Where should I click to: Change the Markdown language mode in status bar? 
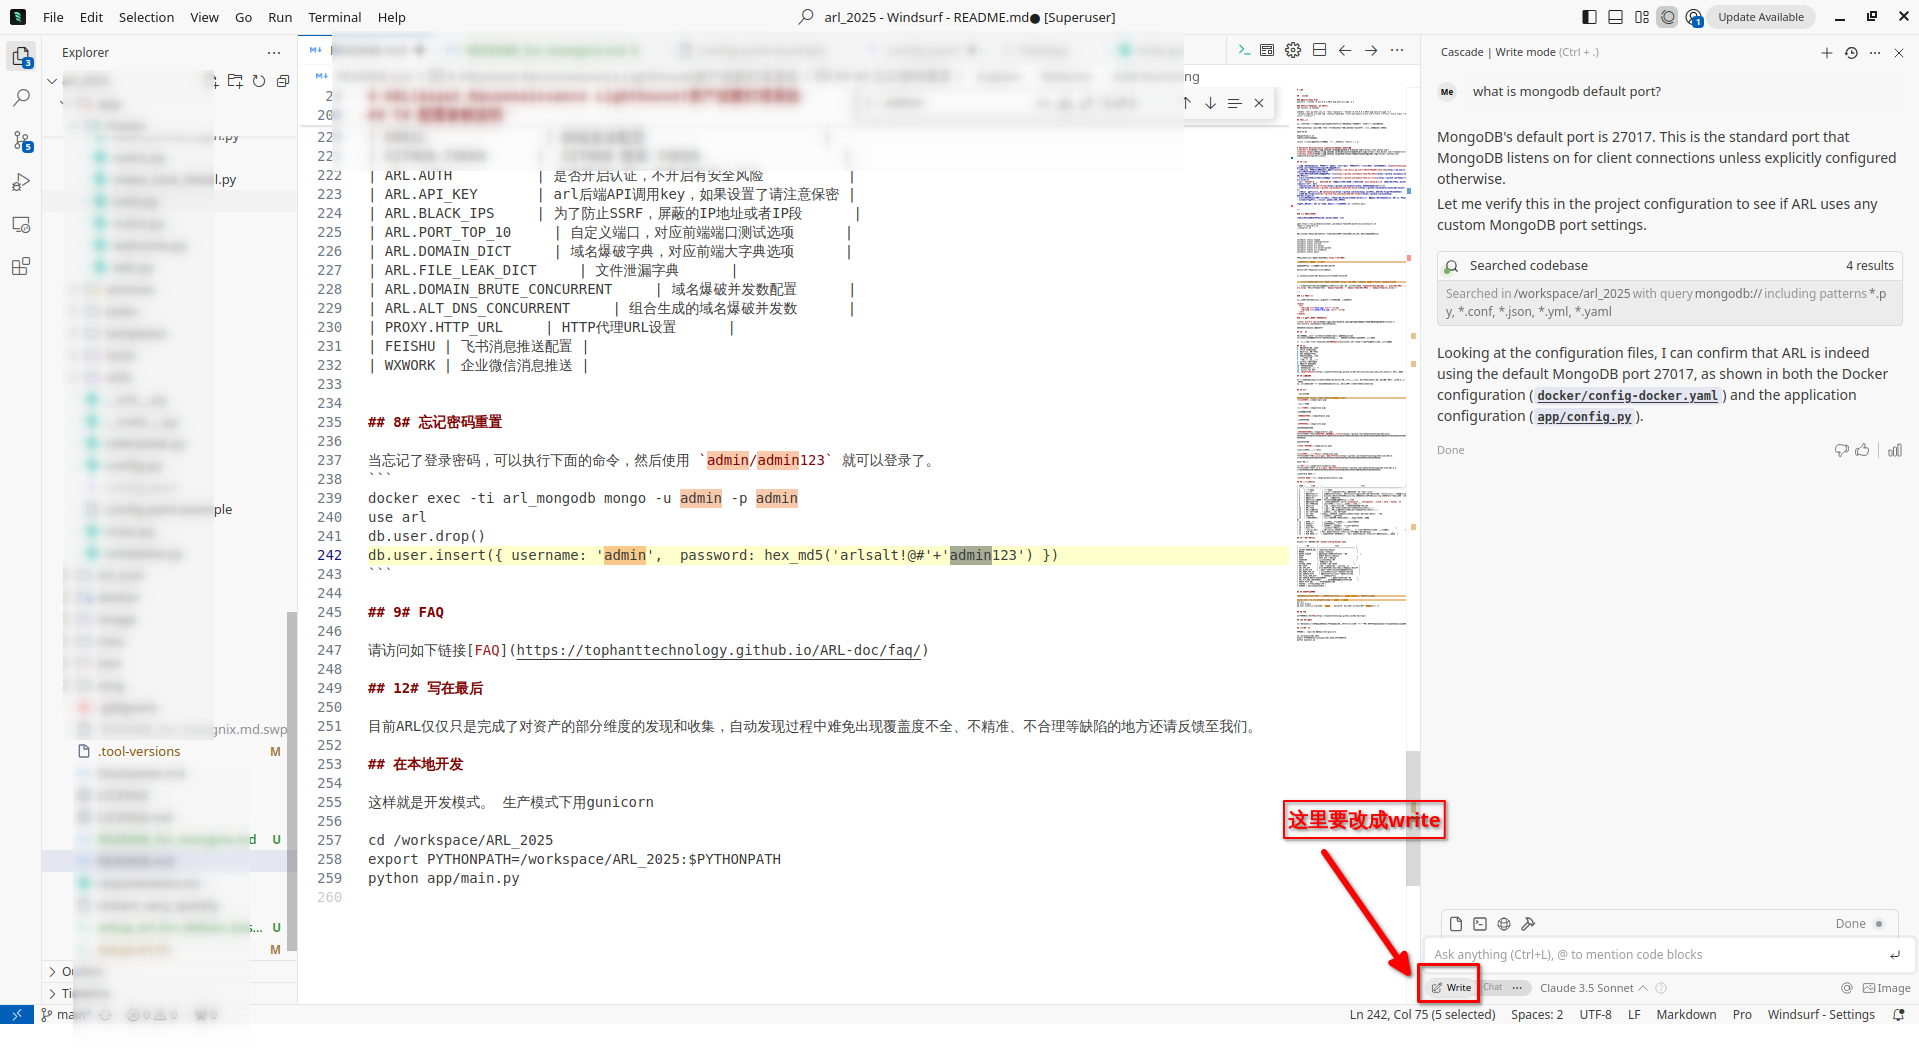coord(1686,1014)
